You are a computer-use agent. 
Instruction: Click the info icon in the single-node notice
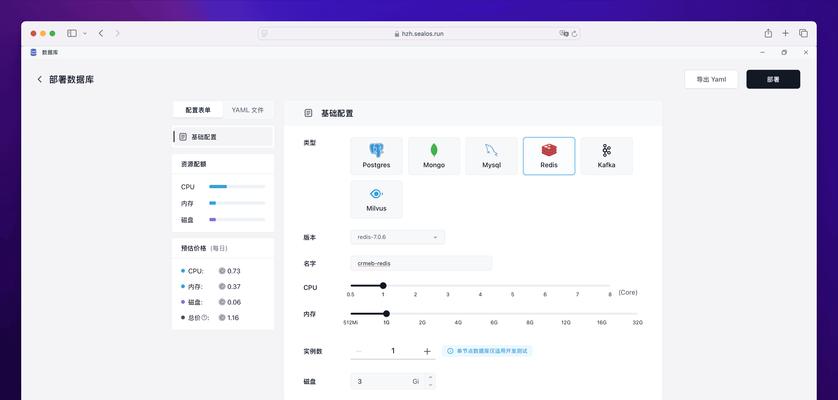click(450, 351)
